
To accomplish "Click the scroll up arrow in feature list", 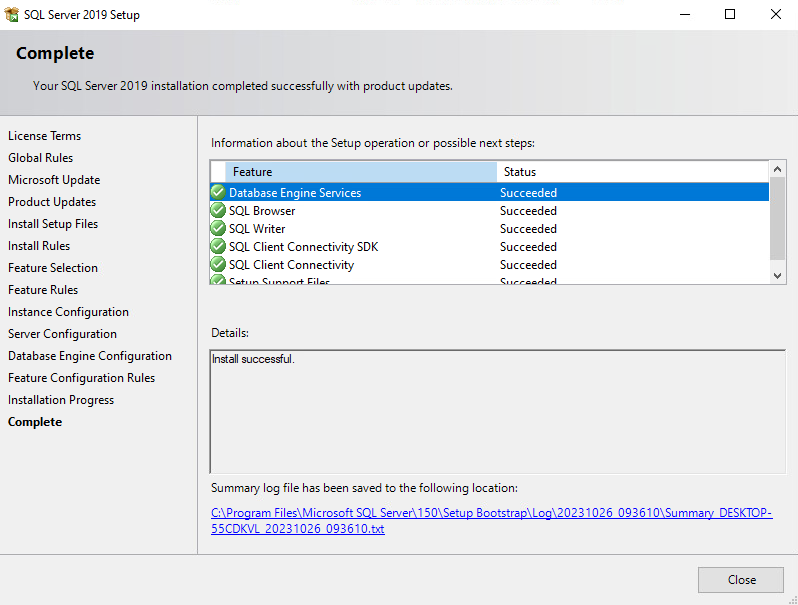I will click(x=777, y=169).
